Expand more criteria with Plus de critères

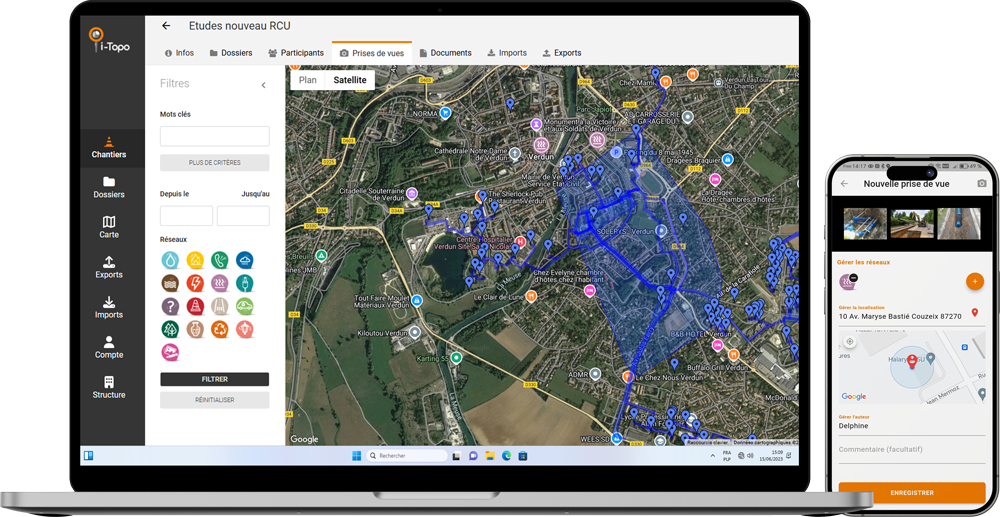click(214, 162)
